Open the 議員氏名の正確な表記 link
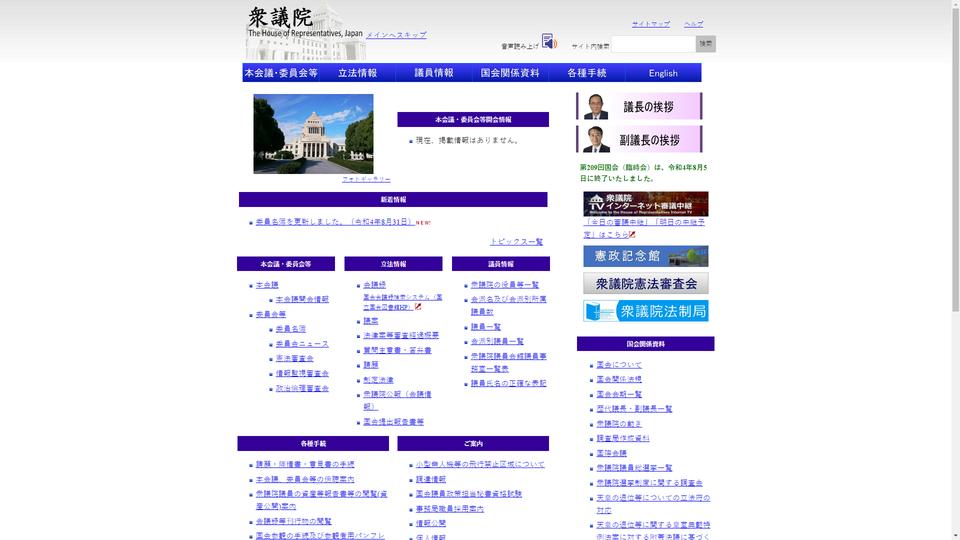Viewport: 960px width, 540px height. coord(509,383)
